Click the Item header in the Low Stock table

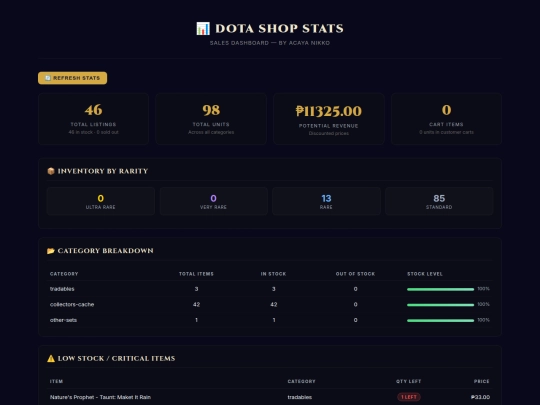click(56, 382)
